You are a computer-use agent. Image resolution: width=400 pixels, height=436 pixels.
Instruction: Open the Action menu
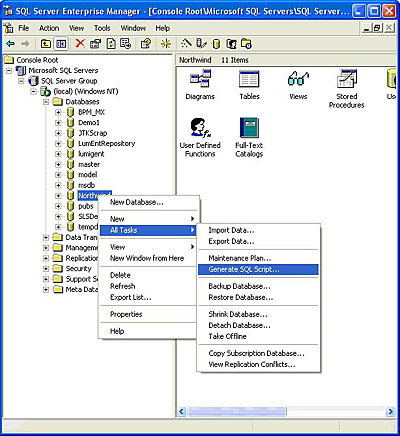[49, 28]
